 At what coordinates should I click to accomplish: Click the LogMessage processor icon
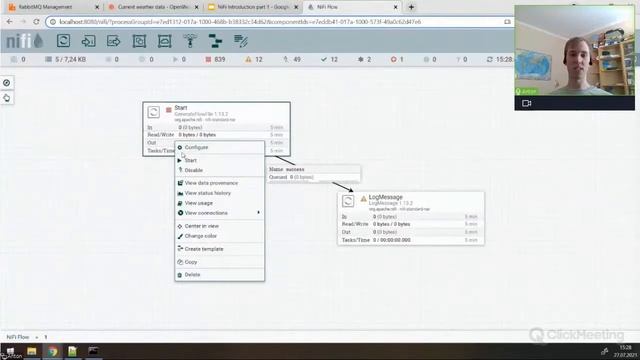pos(348,201)
